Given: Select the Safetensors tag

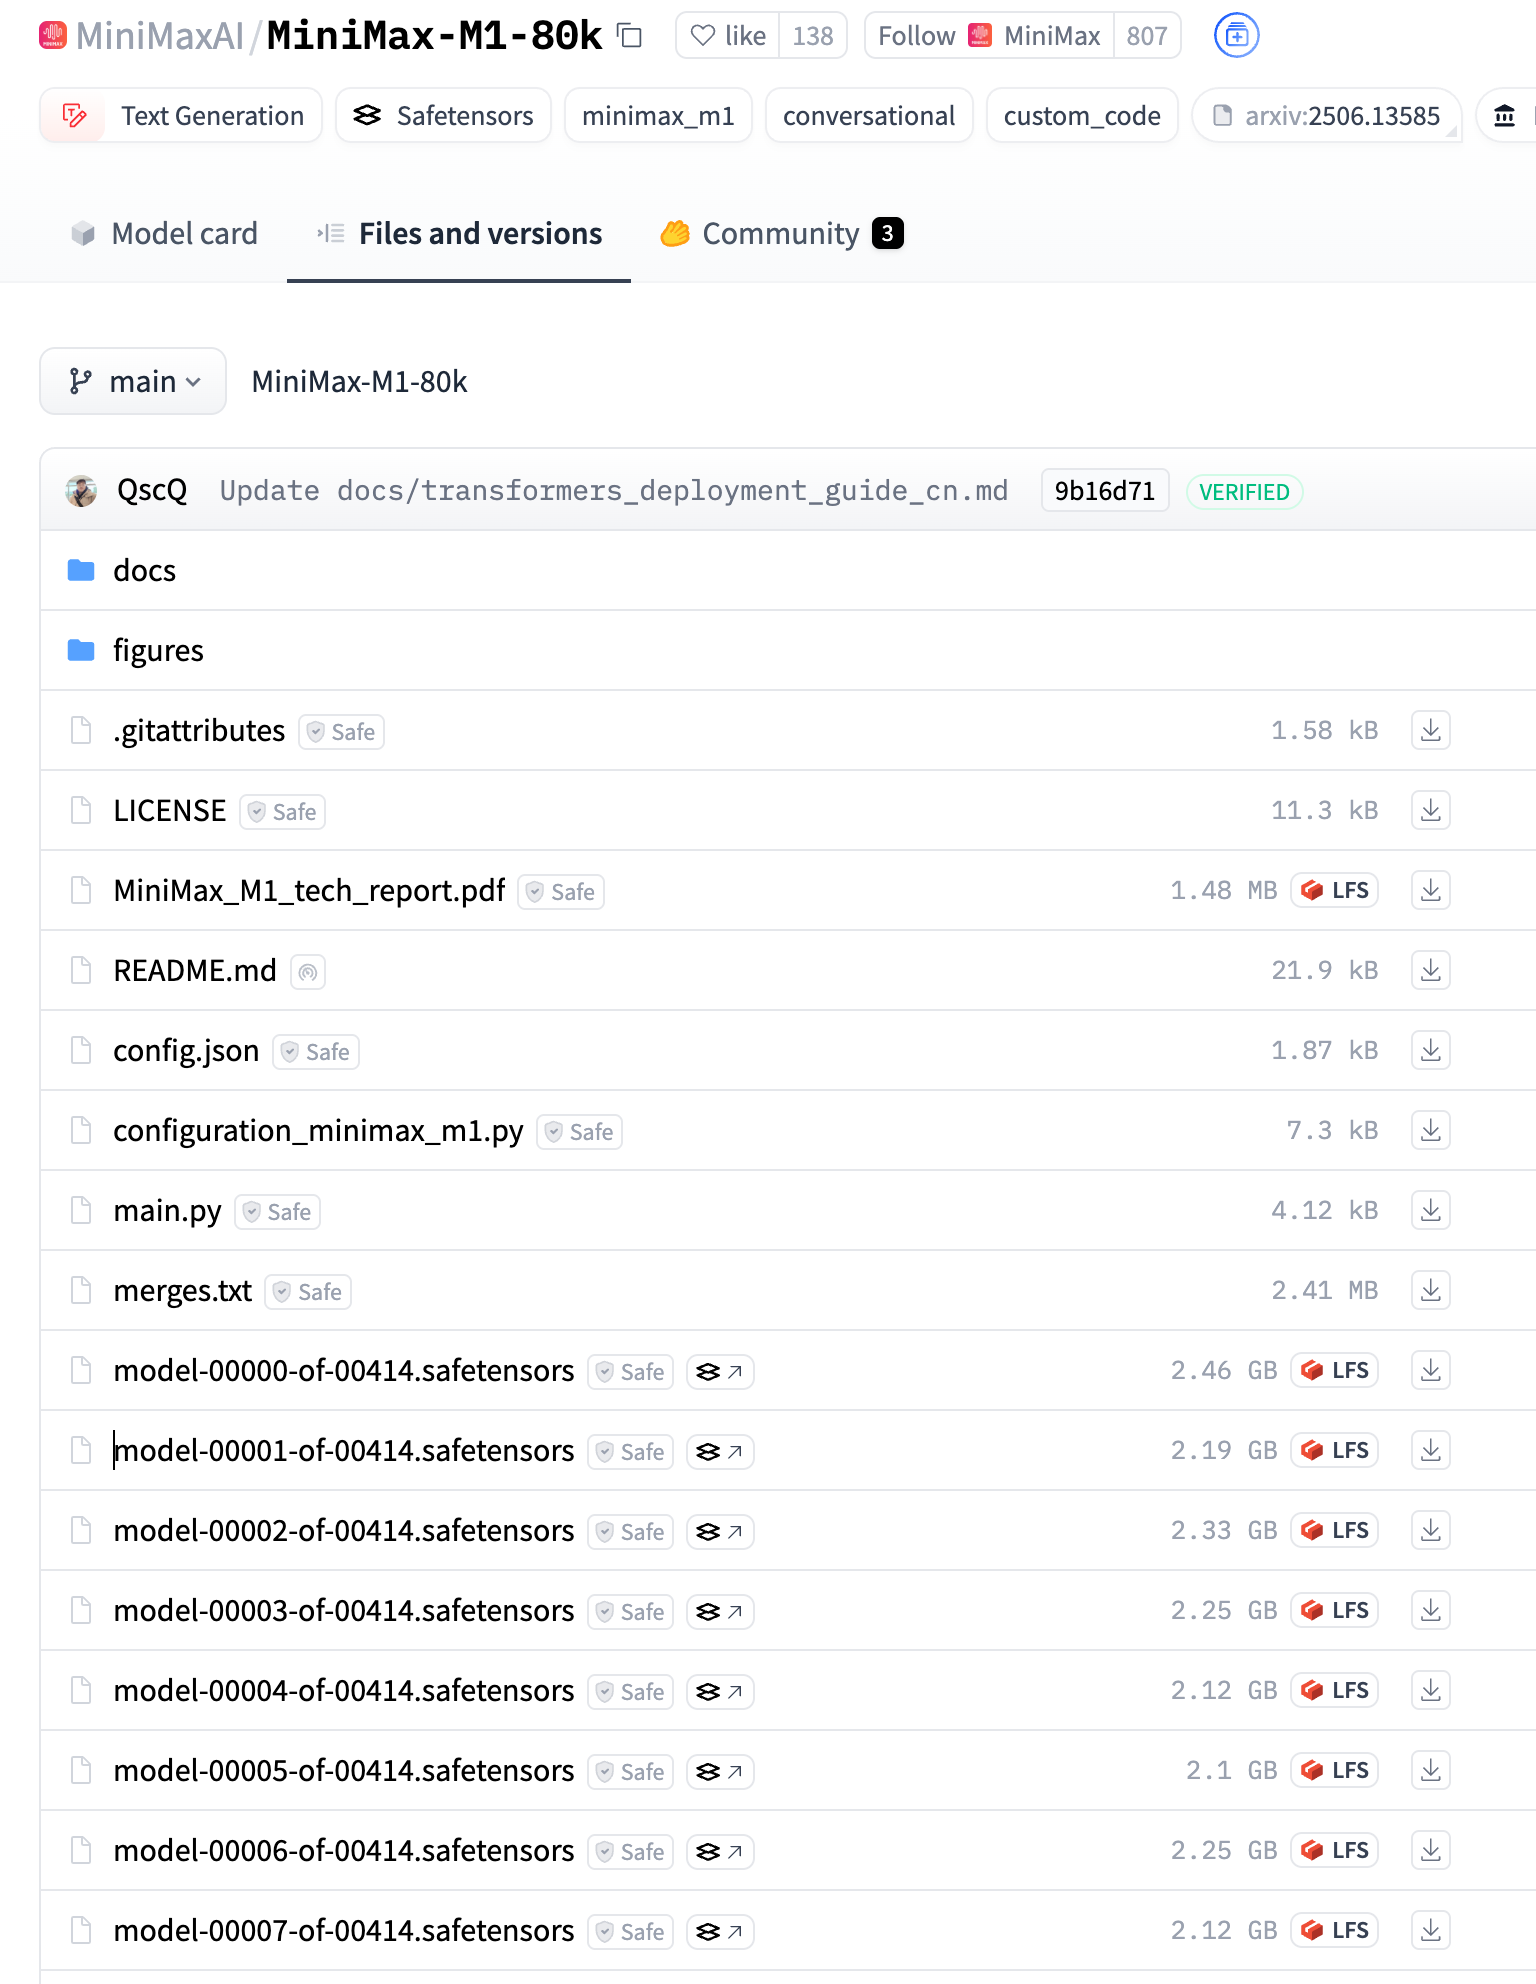Looking at the screenshot, I should (443, 116).
